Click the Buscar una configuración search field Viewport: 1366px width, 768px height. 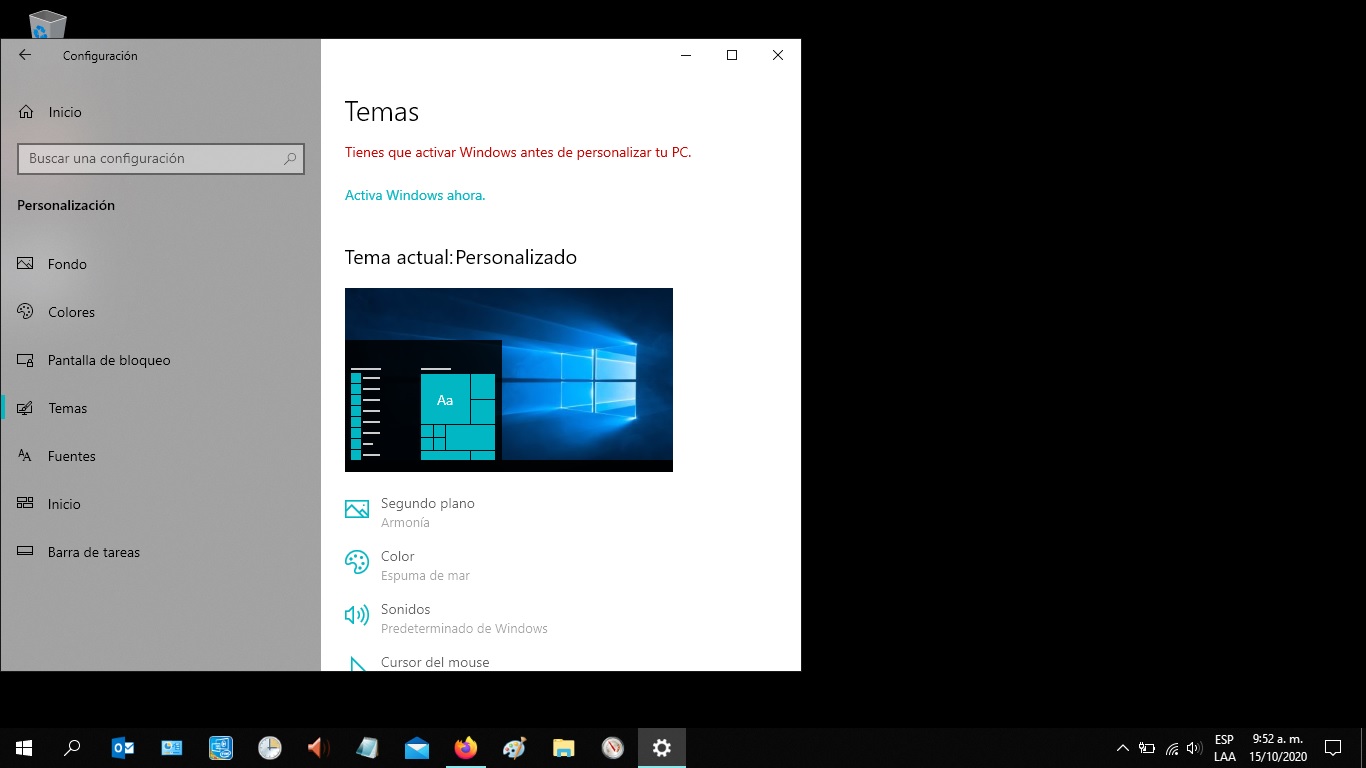click(160, 158)
